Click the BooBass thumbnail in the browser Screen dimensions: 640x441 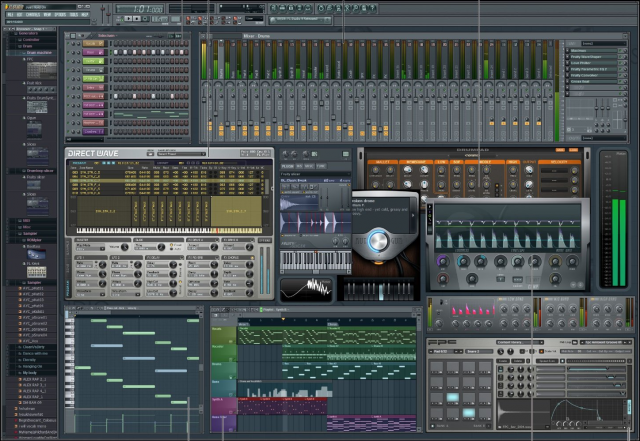coord(36,254)
